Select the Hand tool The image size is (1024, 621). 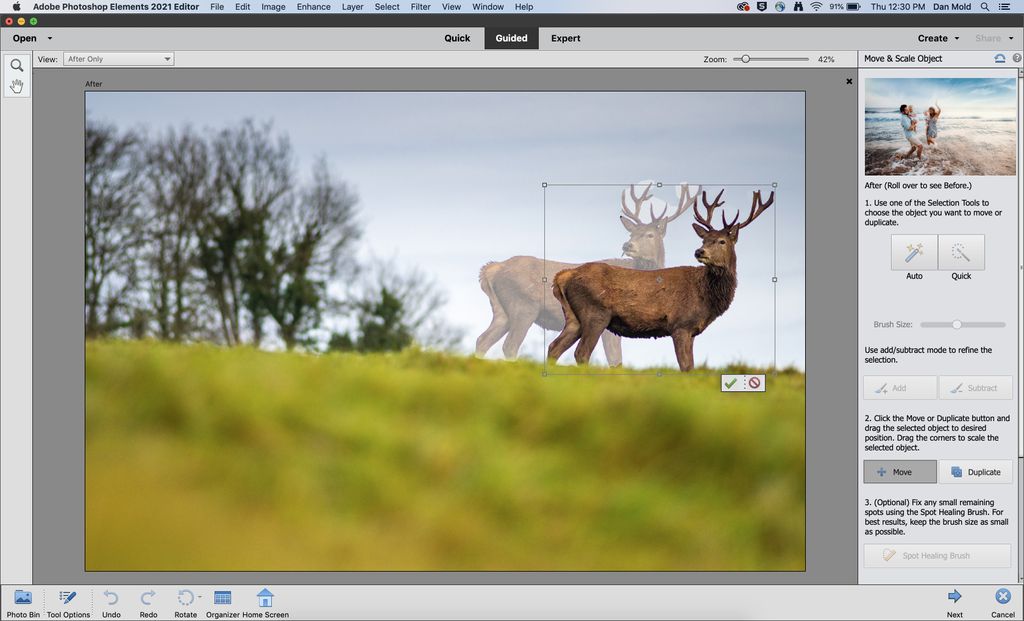click(16, 86)
